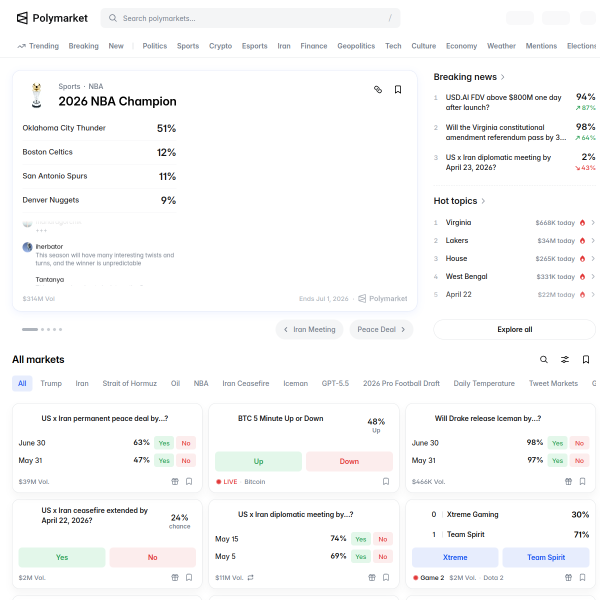Viewport: 600px width, 600px height.
Task: Open the All markets filter settings icon
Action: (565, 359)
